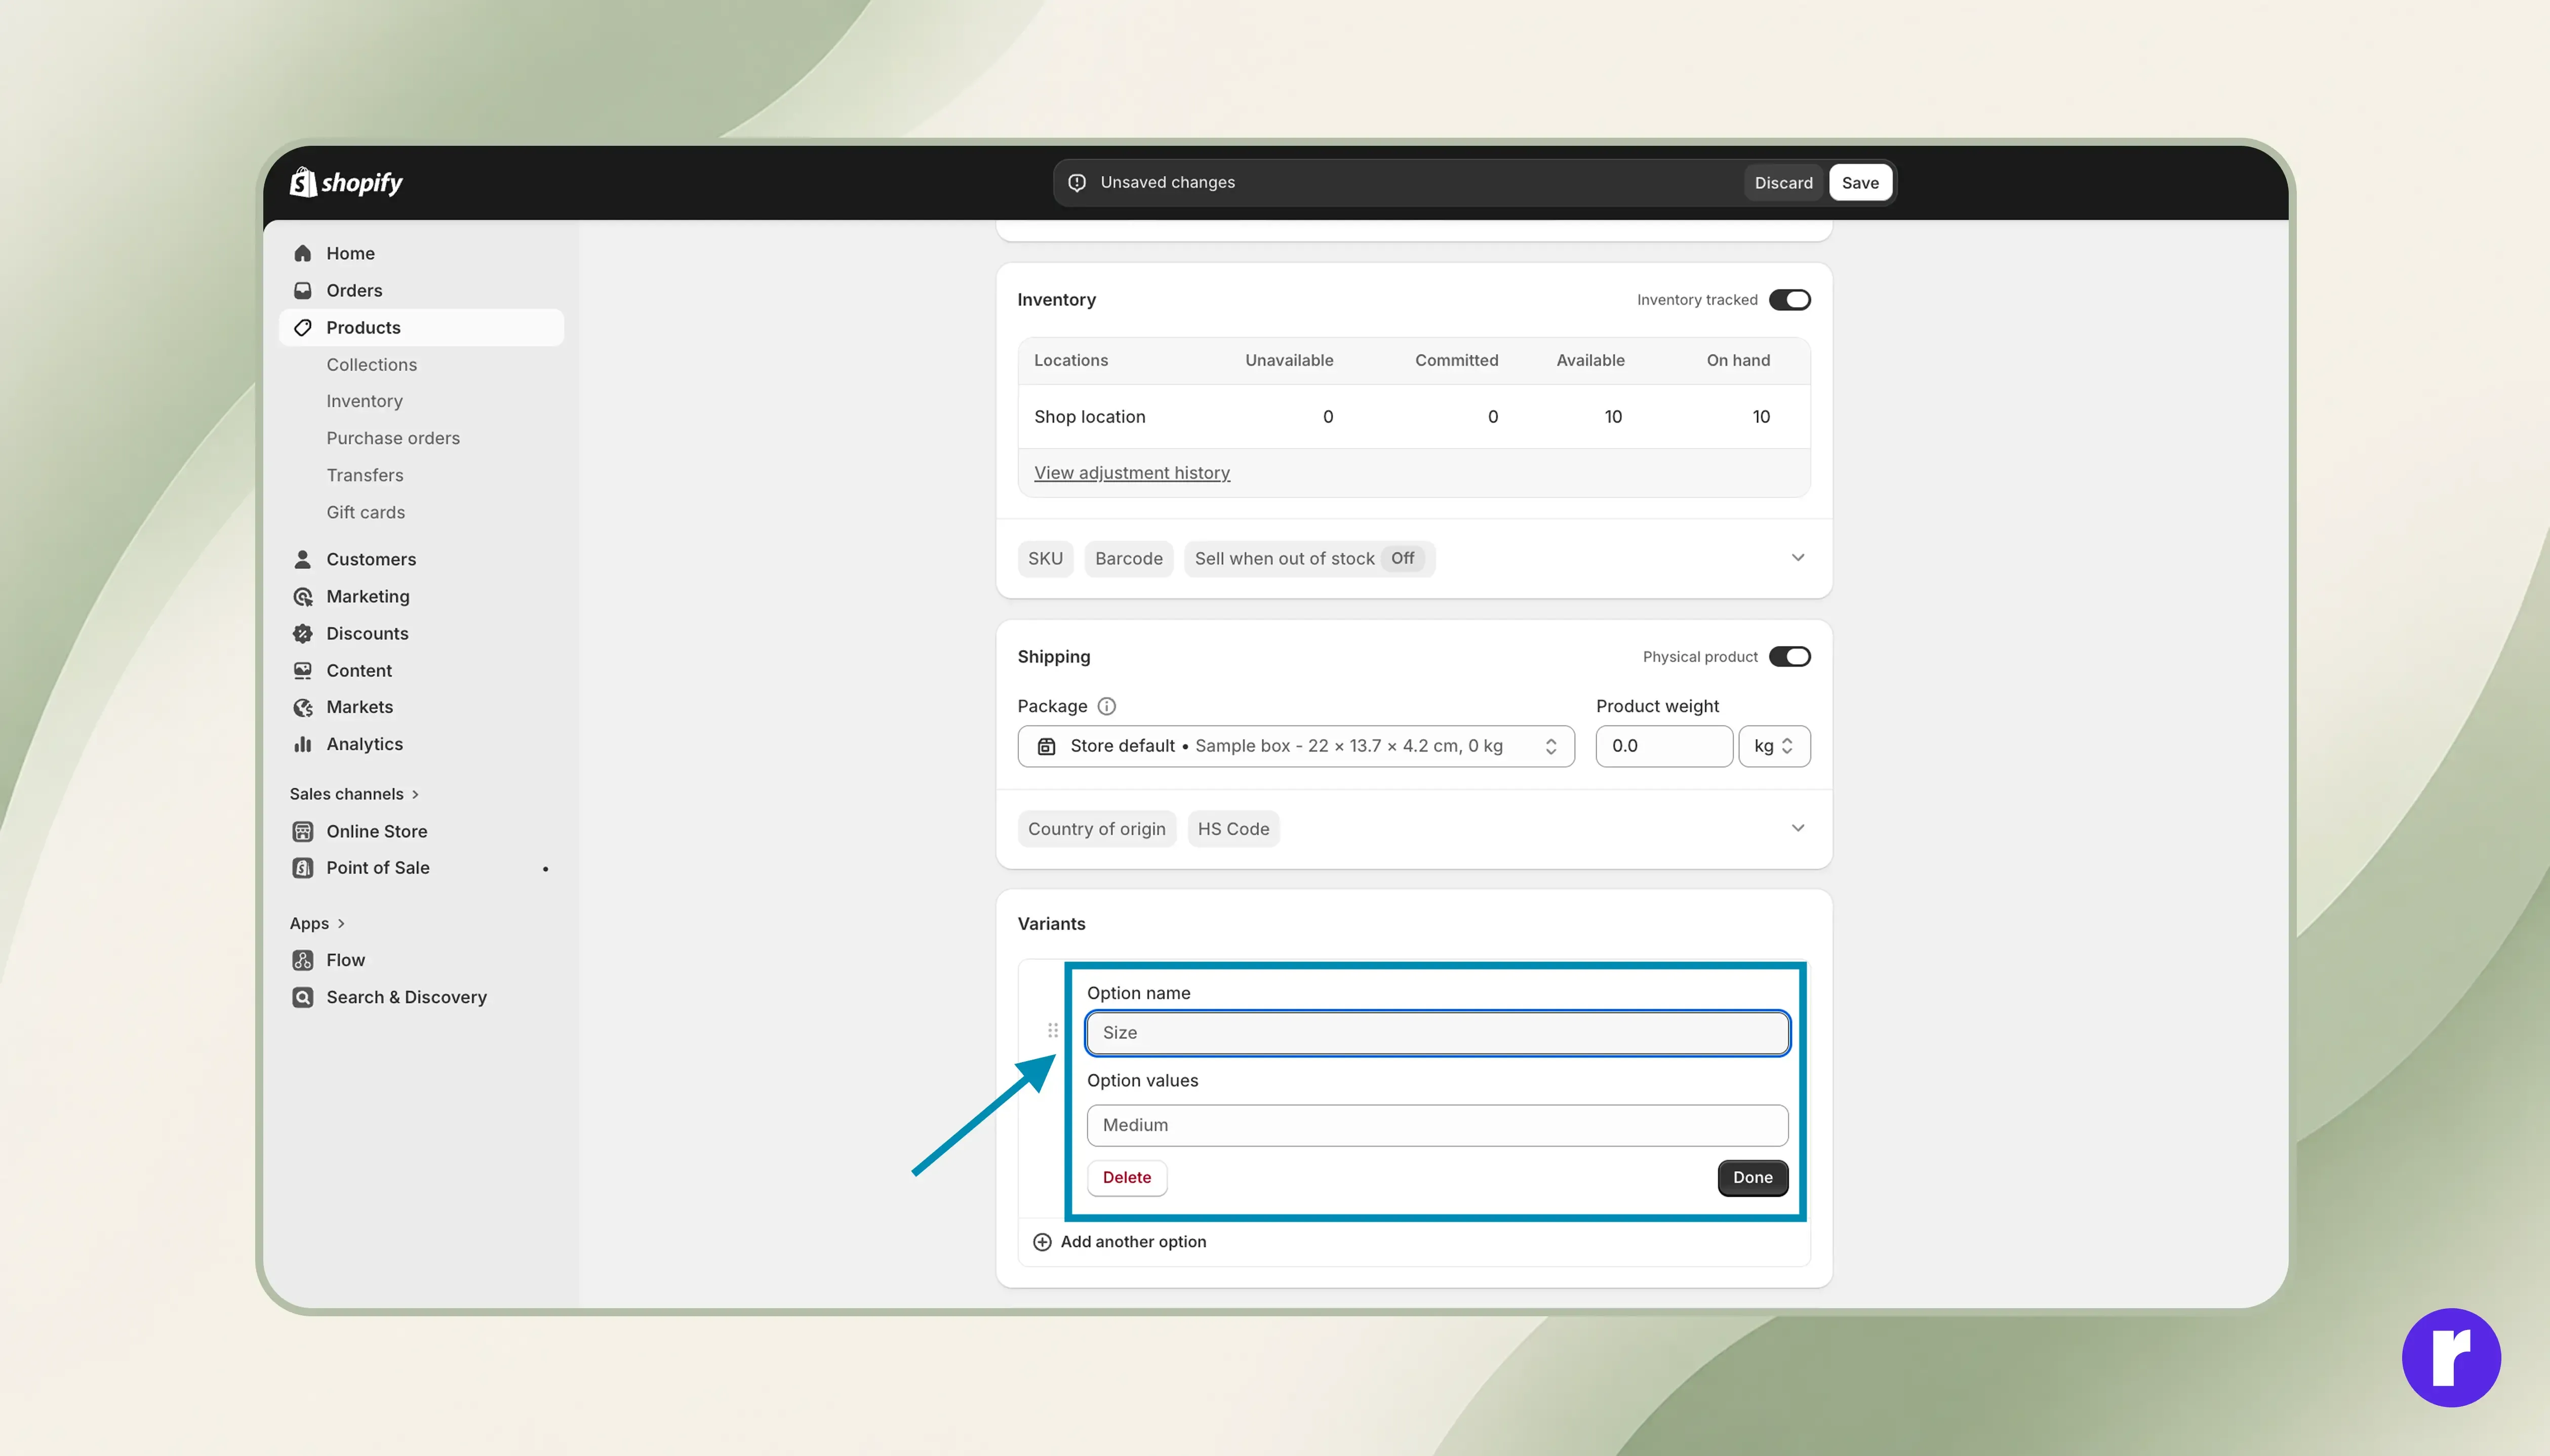Click the package box icon in Package selector
This screenshot has height=1456, width=2550.
[x=1046, y=746]
